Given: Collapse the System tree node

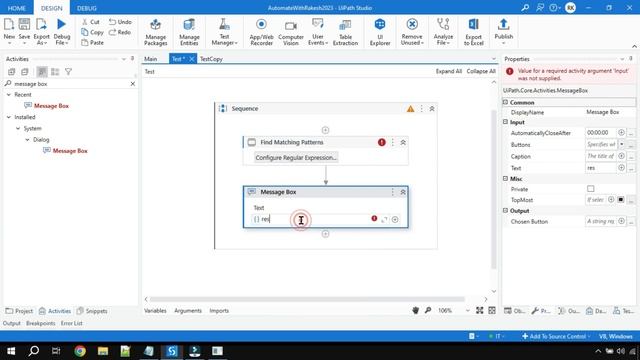Looking at the screenshot, I should [18, 129].
